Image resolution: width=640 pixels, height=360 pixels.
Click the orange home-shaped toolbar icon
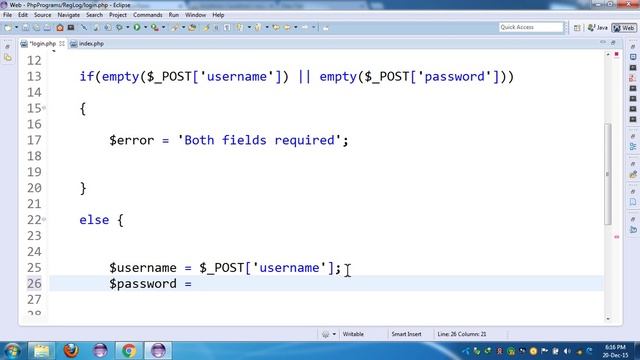point(60,27)
